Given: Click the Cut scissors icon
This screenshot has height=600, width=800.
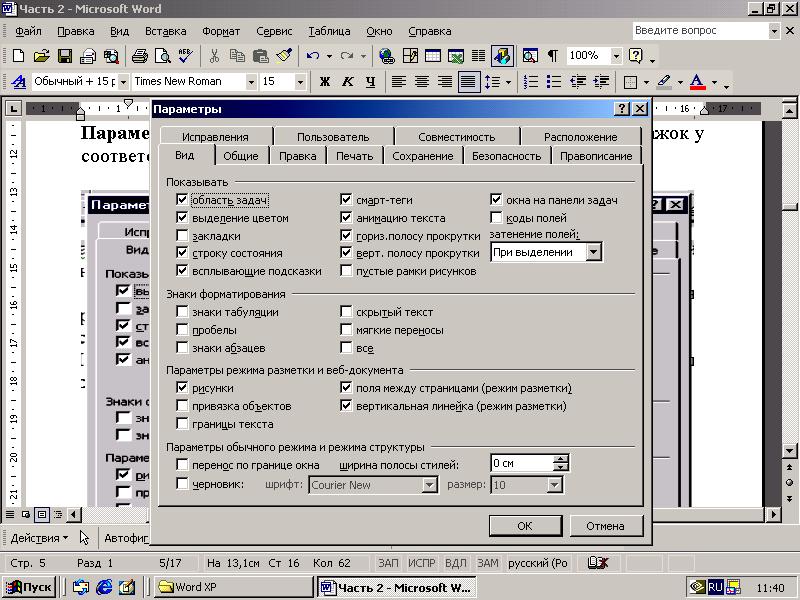Looking at the screenshot, I should coord(214,55).
